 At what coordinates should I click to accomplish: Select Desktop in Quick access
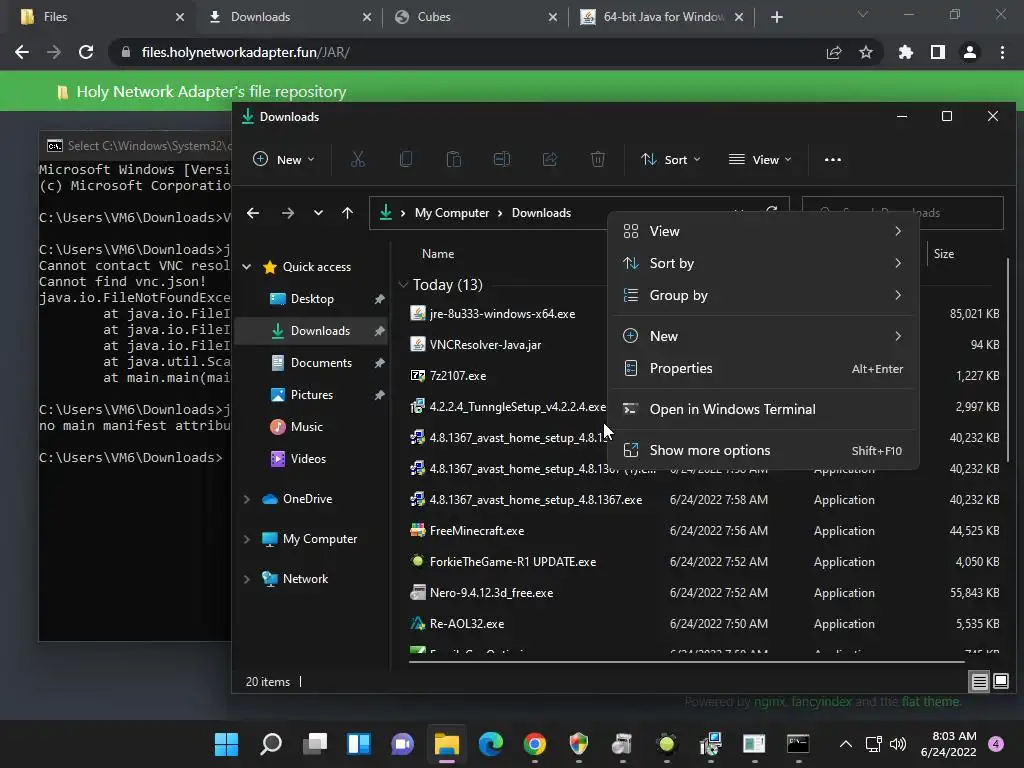coord(312,298)
